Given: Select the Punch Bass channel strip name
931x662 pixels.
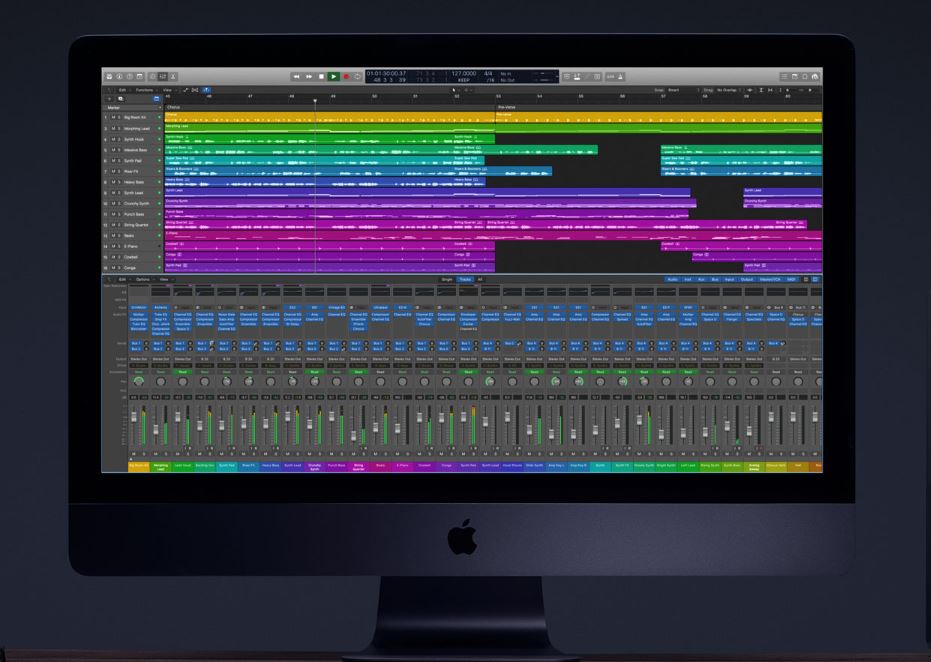Looking at the screenshot, I should click(336, 466).
